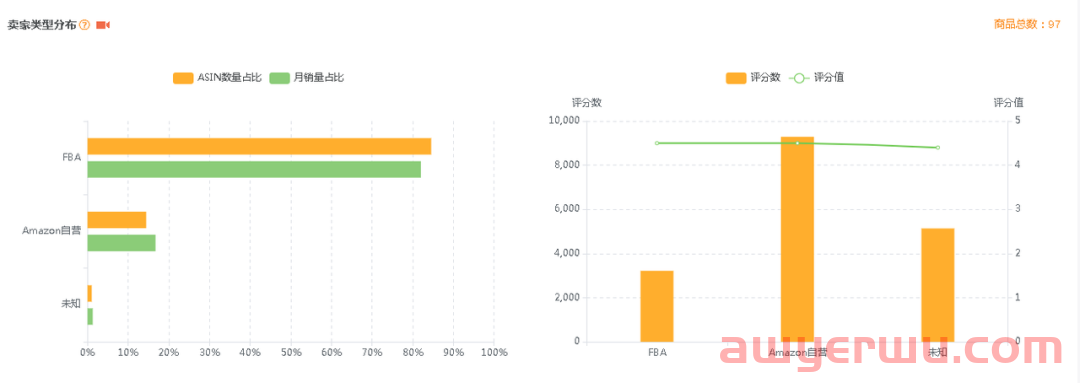This screenshot has width=1080, height=383.
Task: Open the video tutorial camera icon
Action: [103, 25]
